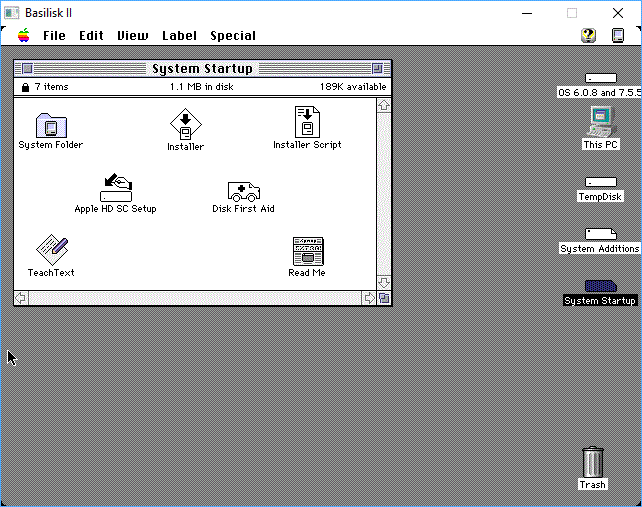
Task: Select the TempDisk volume icon
Action: (601, 182)
